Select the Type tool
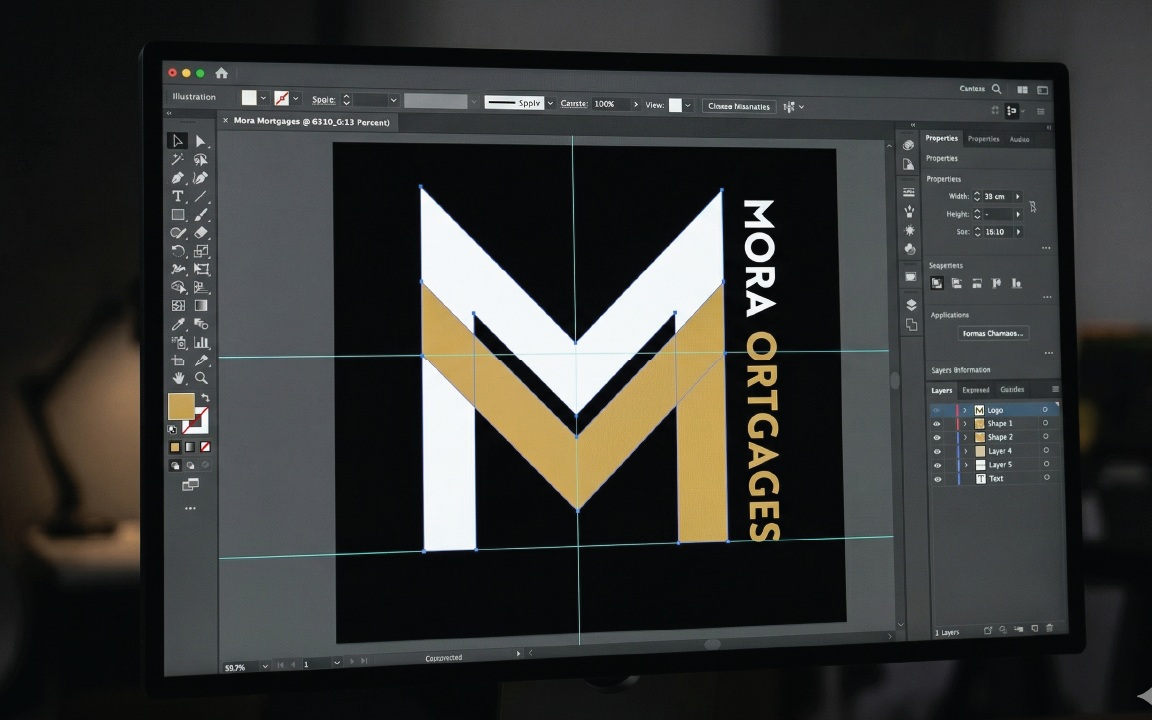Screen dimensions: 1152x720 point(178,196)
